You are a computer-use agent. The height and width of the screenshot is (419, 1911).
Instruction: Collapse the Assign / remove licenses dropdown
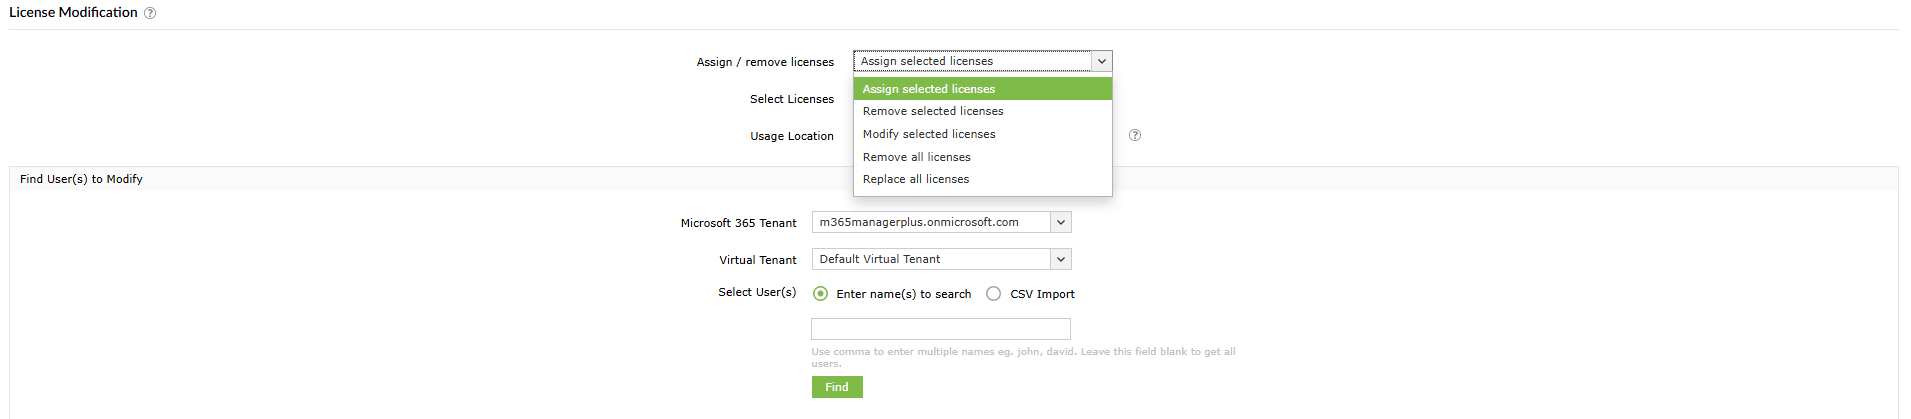(x=1101, y=61)
